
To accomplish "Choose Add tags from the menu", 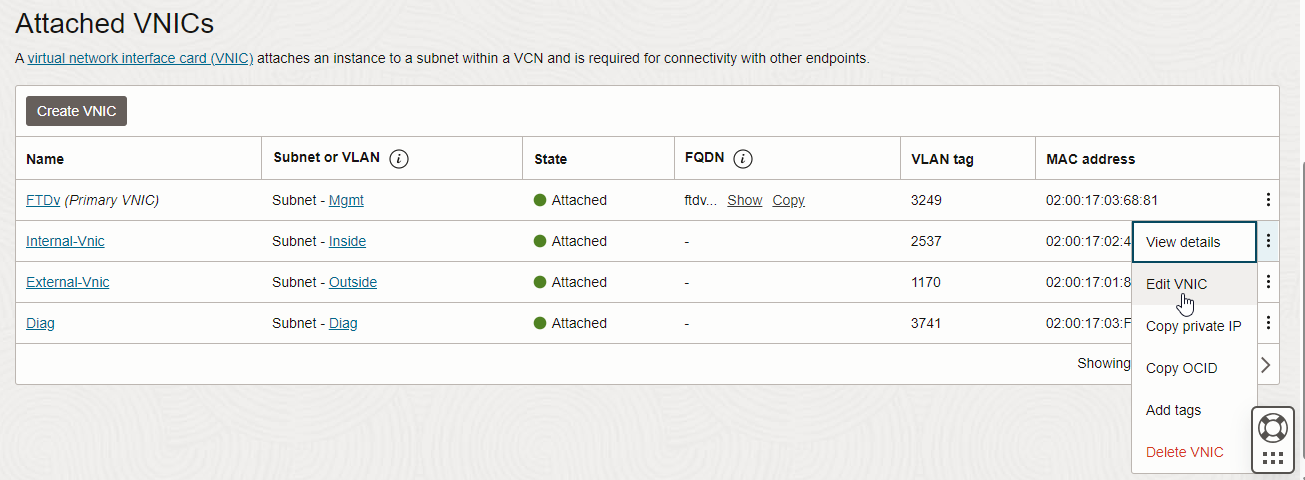I will (1174, 410).
